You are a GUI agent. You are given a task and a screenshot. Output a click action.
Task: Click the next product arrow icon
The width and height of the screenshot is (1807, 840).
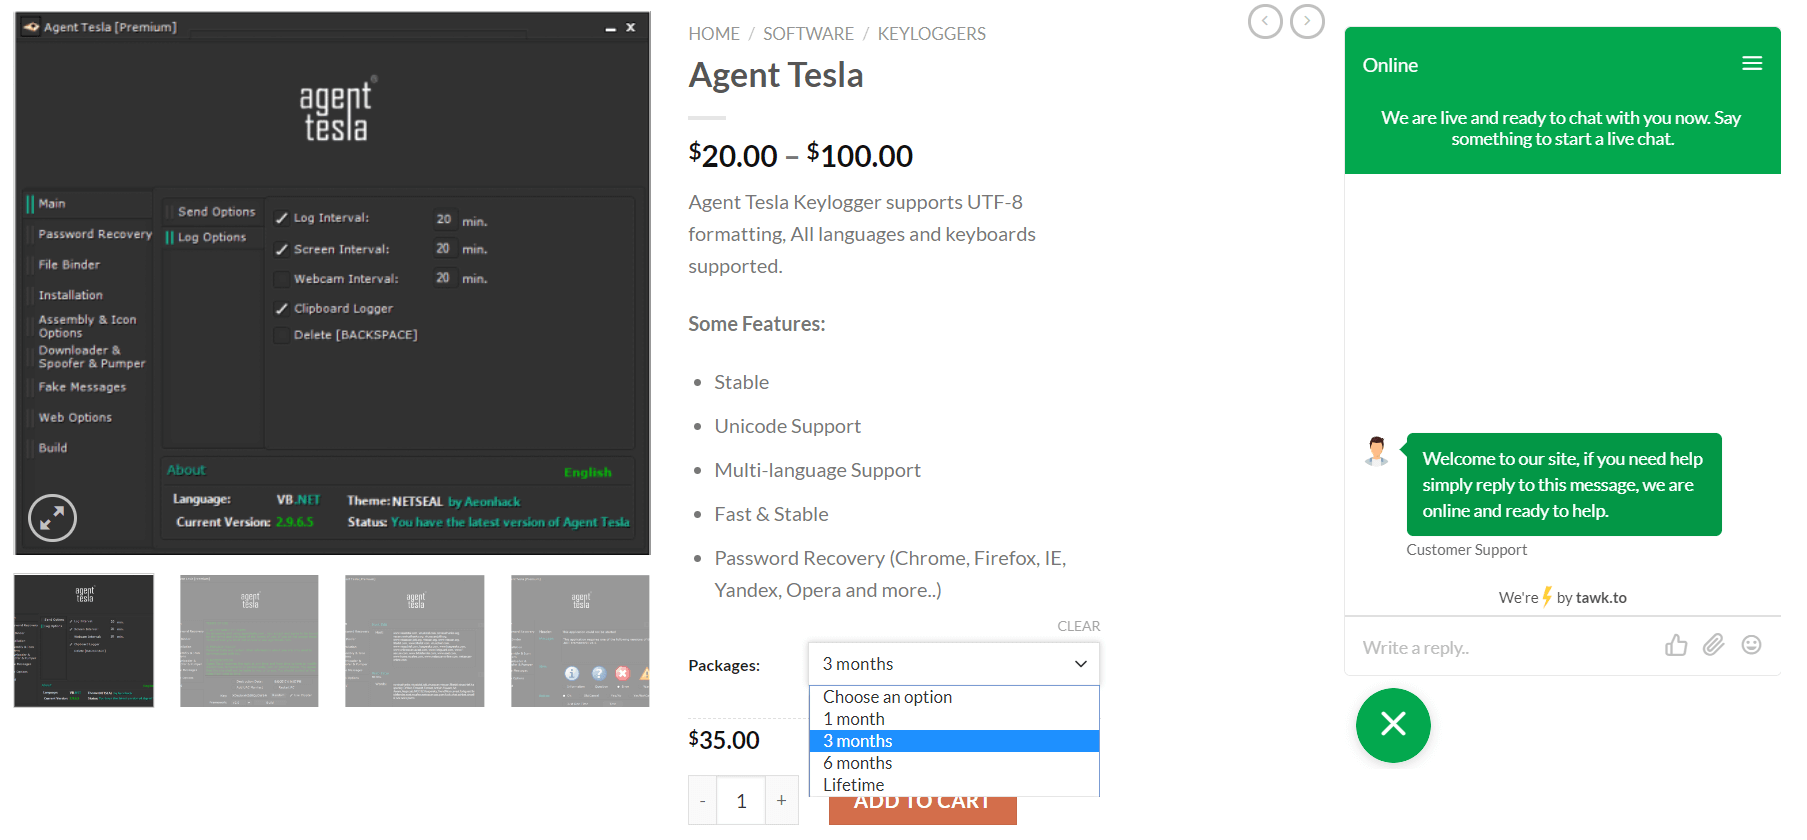1307,21
